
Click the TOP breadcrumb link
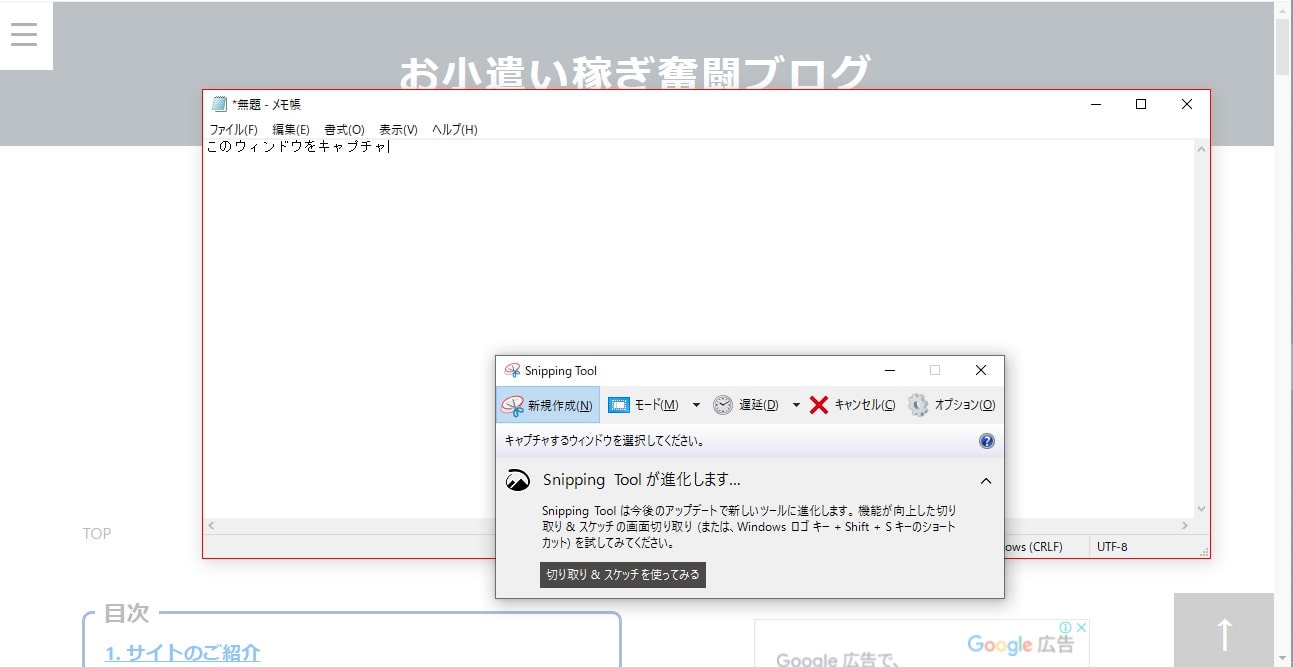(x=97, y=534)
